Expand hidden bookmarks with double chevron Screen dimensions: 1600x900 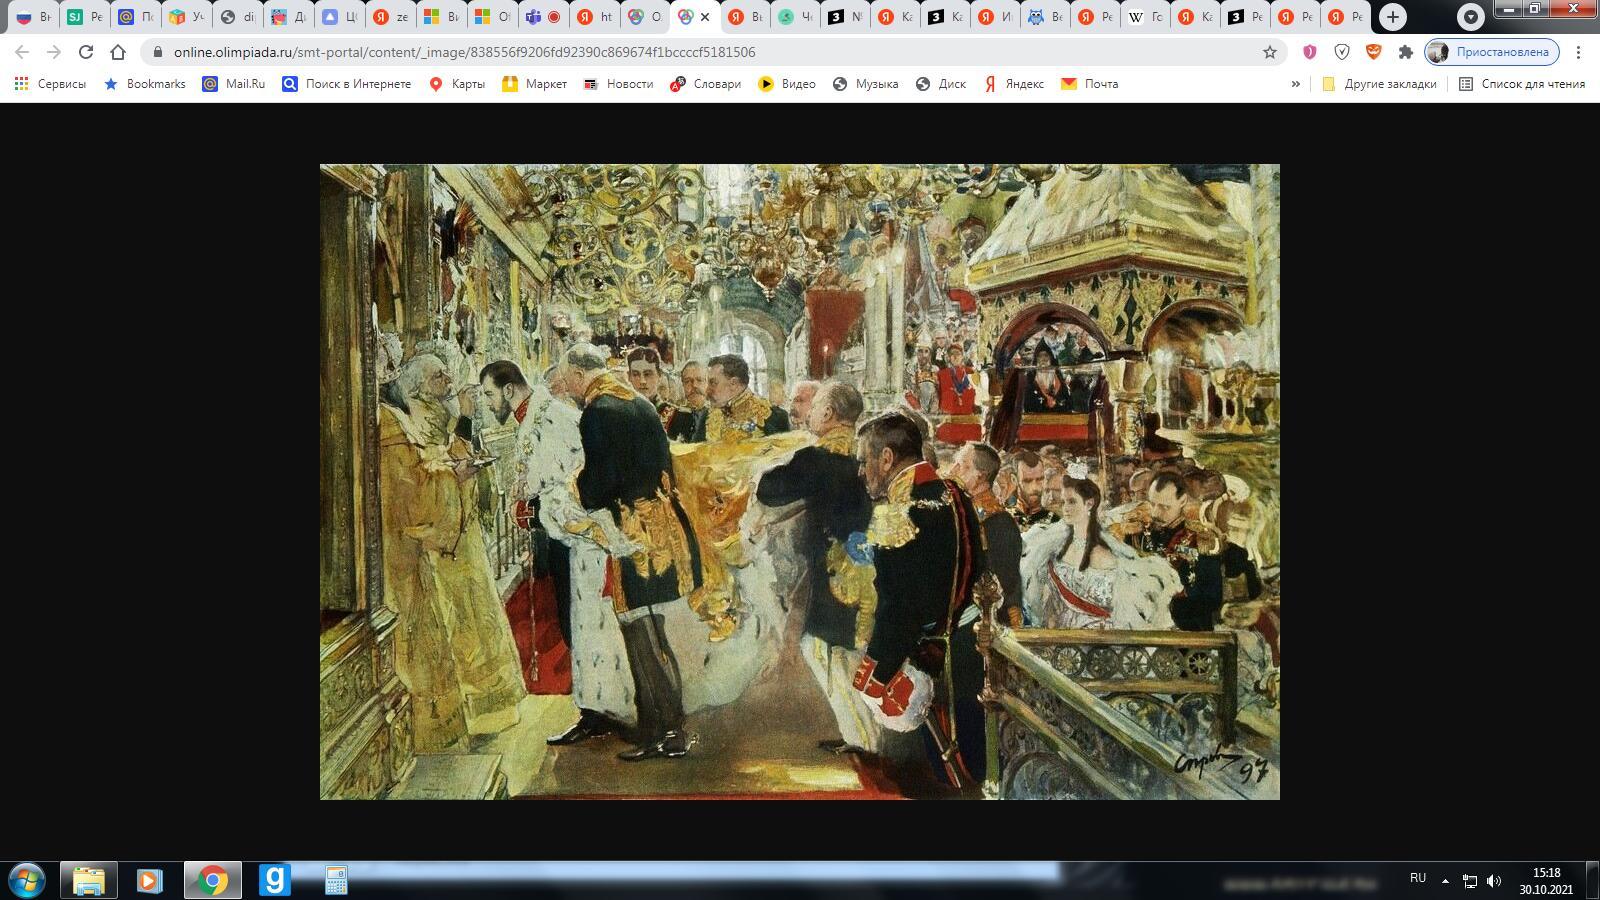[1296, 84]
